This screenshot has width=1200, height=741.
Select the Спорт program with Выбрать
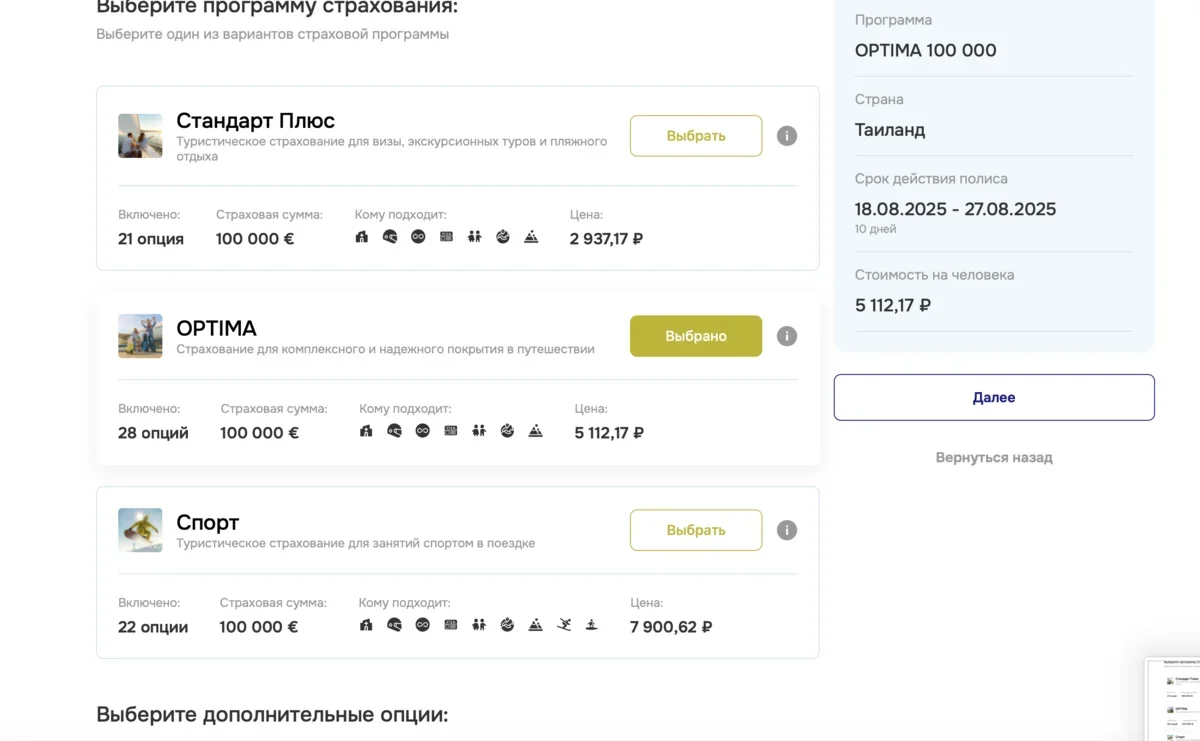click(696, 530)
